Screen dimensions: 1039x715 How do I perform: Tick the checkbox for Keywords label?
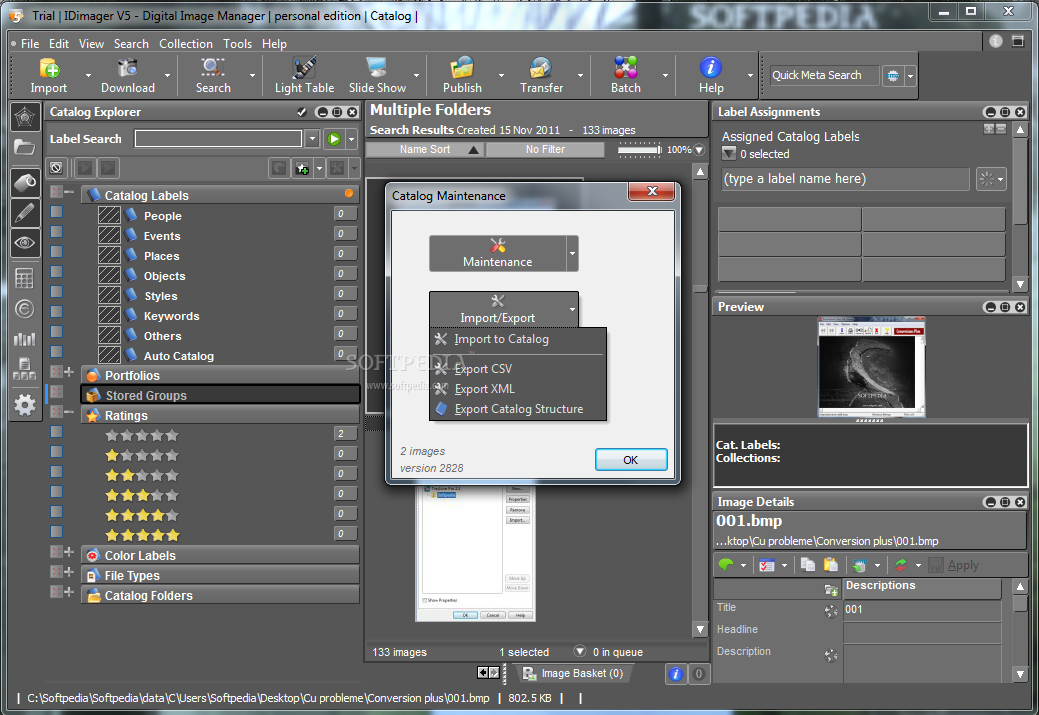pos(57,312)
